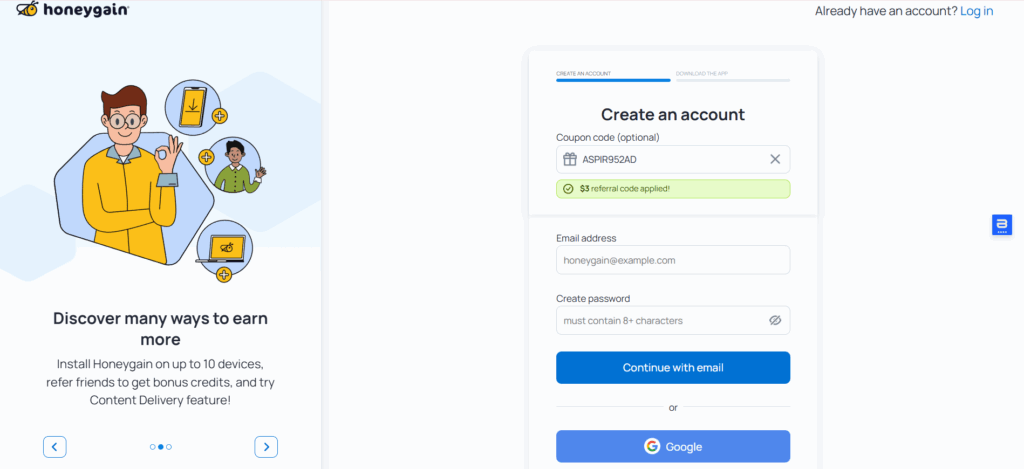Click the green checkmark referral icon
Screen dimensions: 1024x469
(568, 188)
